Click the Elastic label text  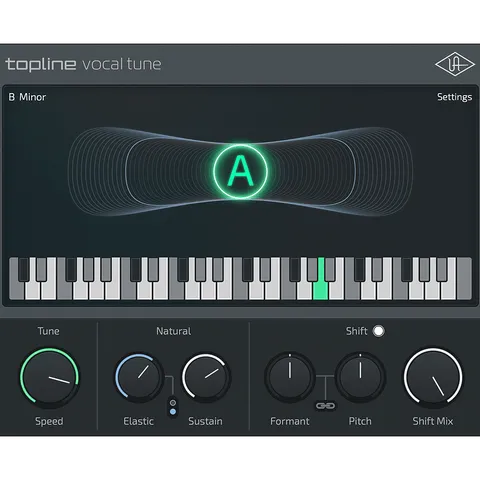click(138, 421)
